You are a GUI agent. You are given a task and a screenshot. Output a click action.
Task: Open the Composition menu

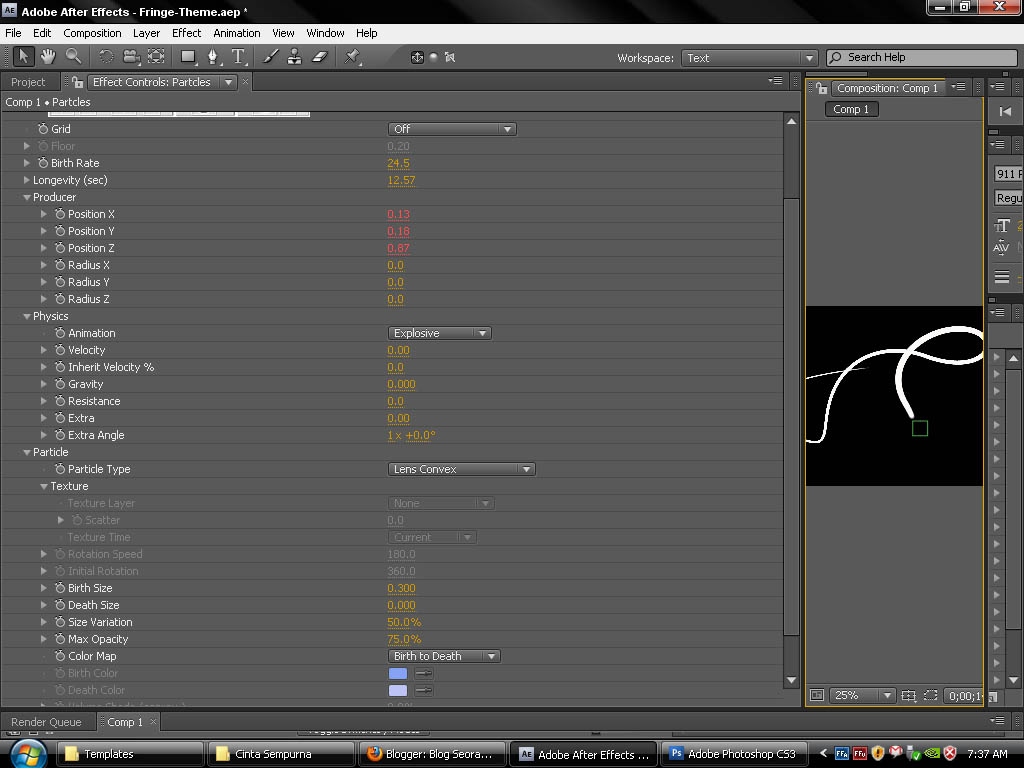click(x=92, y=33)
